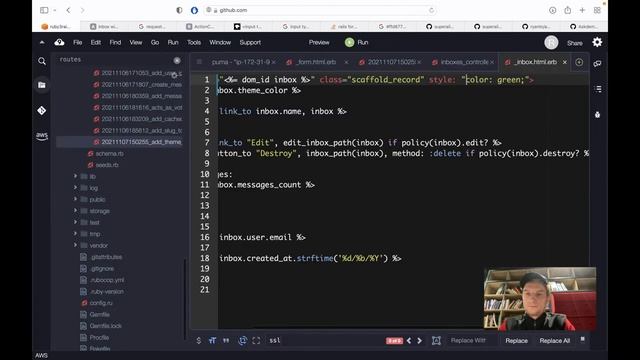Toggle whole word search option
The height and width of the screenshot is (360, 640).
click(226, 340)
